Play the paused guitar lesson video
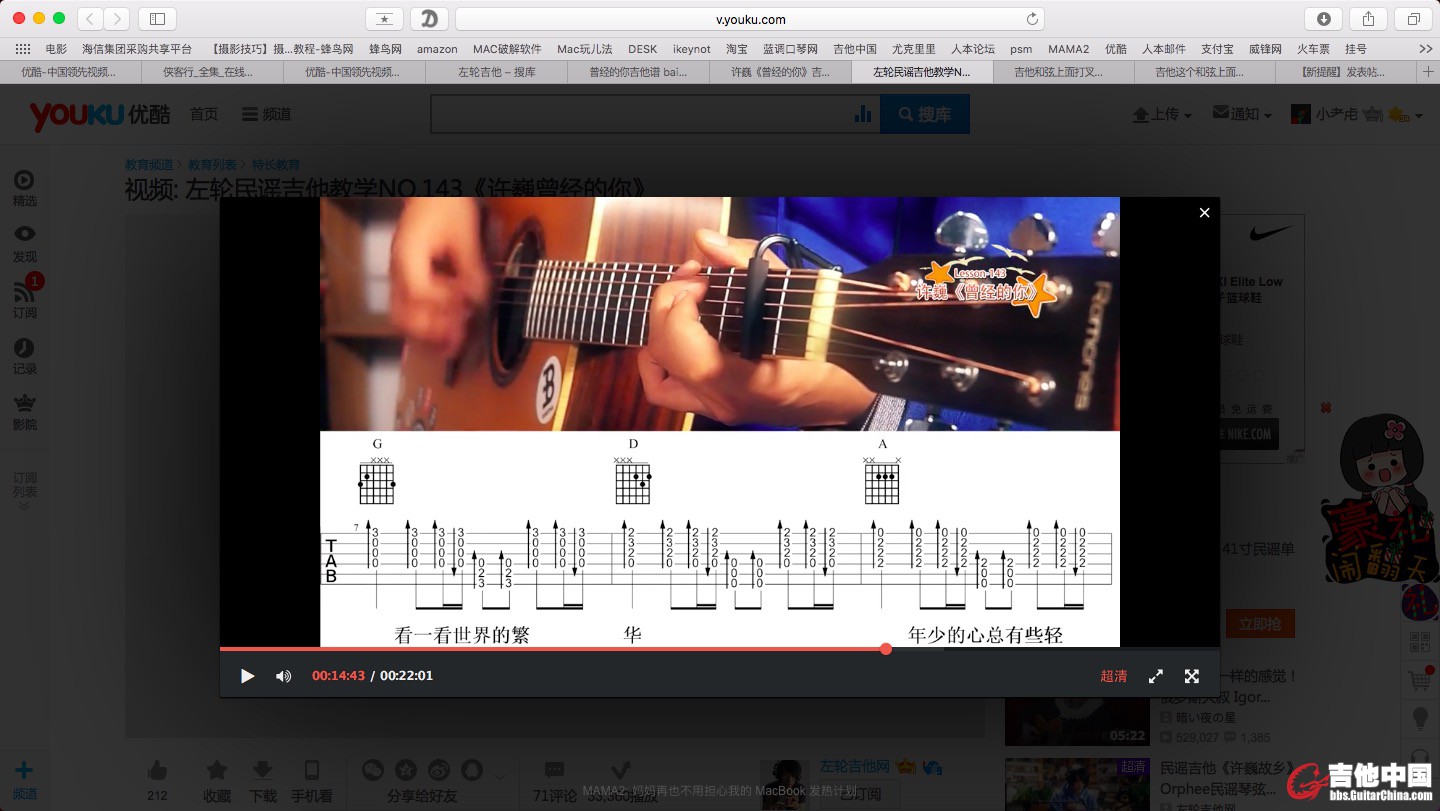Screen dimensions: 1440x811 [x=247, y=676]
